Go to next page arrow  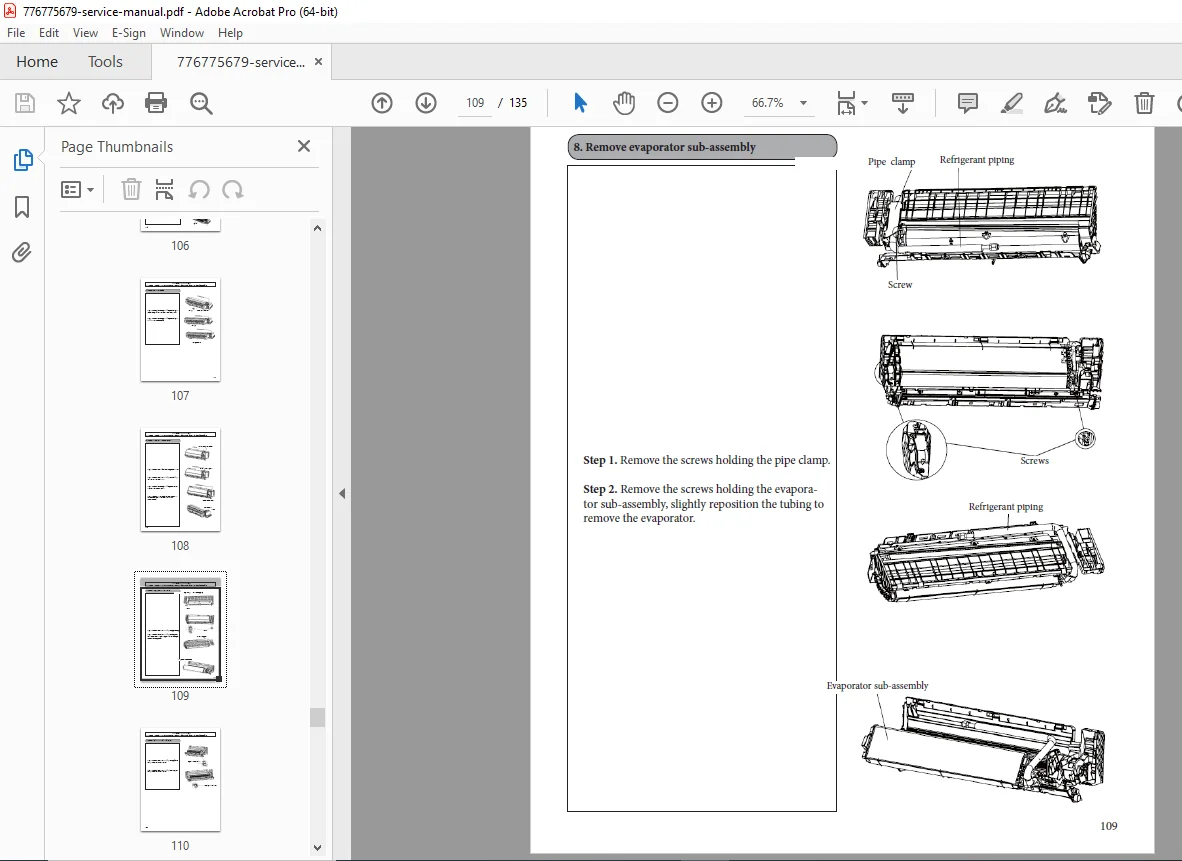426,103
